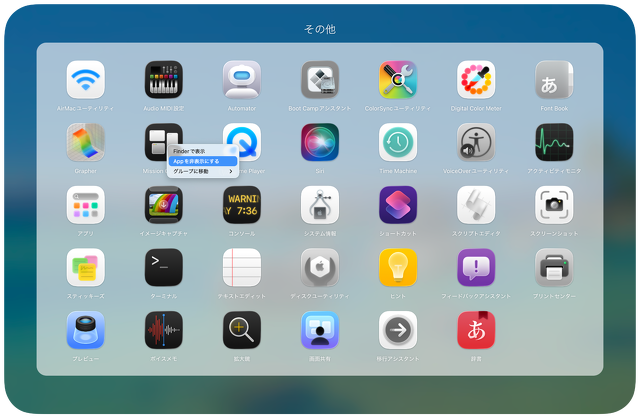Launch the Siri app
The image size is (640, 418).
(319, 142)
